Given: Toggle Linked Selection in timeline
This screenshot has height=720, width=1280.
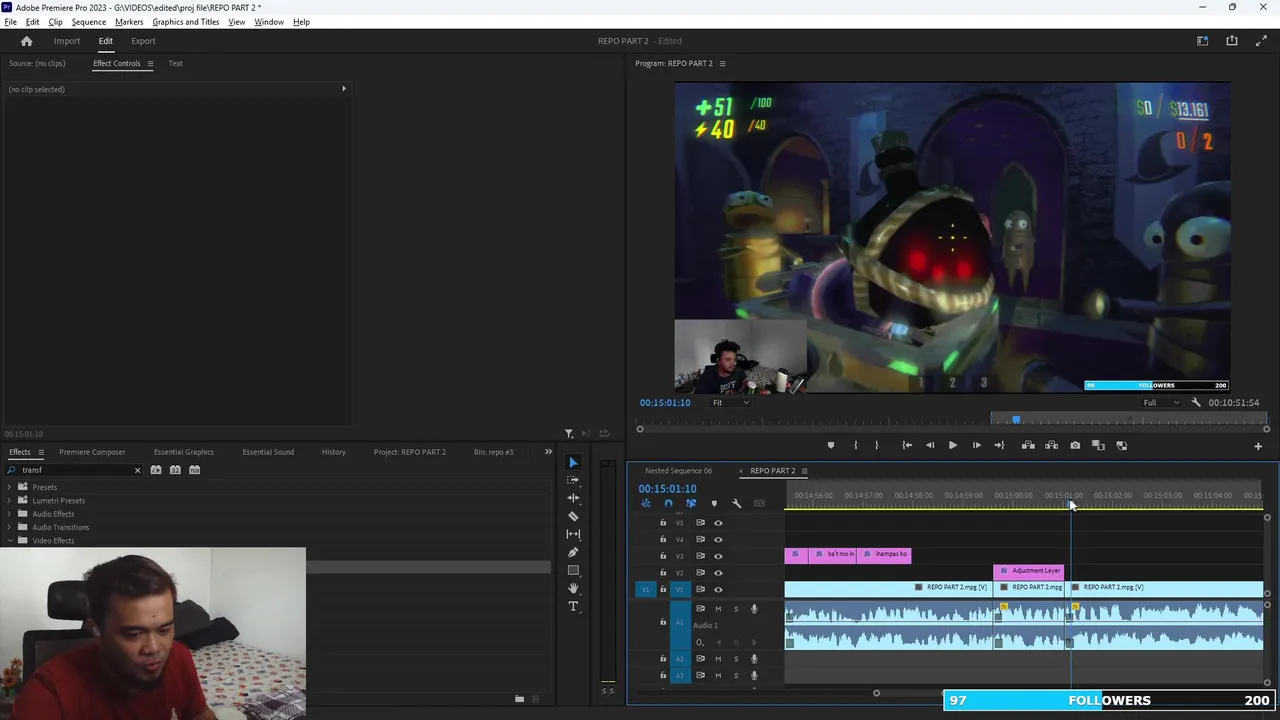Looking at the screenshot, I should coord(691,503).
